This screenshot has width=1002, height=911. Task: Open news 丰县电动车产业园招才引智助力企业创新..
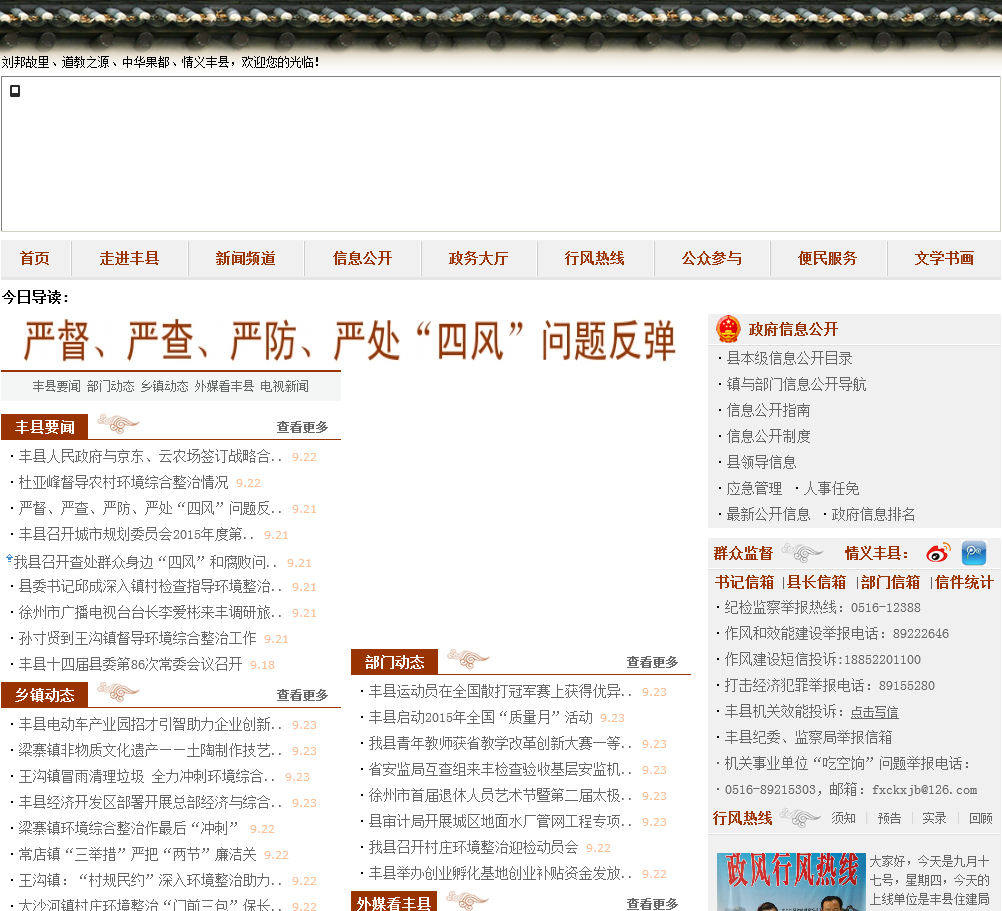coord(150,724)
